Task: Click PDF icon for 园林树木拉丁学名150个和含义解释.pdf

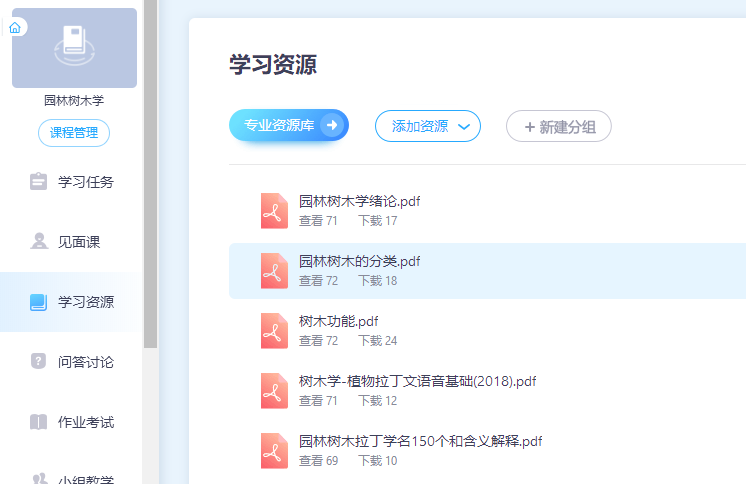Action: 274,451
